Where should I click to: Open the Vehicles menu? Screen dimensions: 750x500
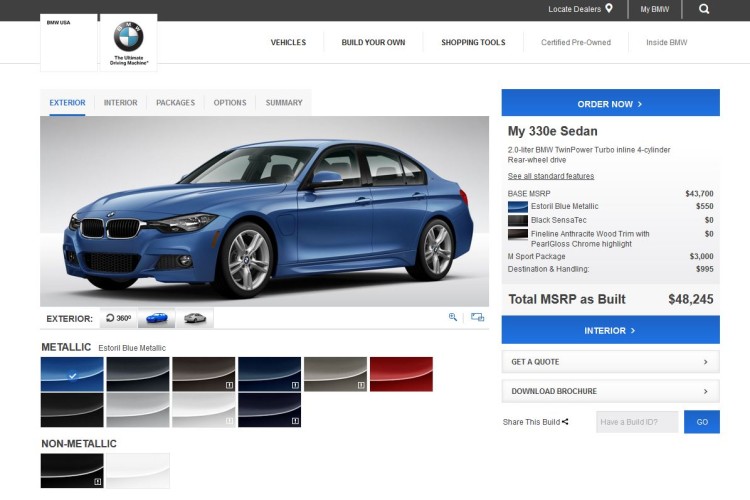tap(288, 42)
